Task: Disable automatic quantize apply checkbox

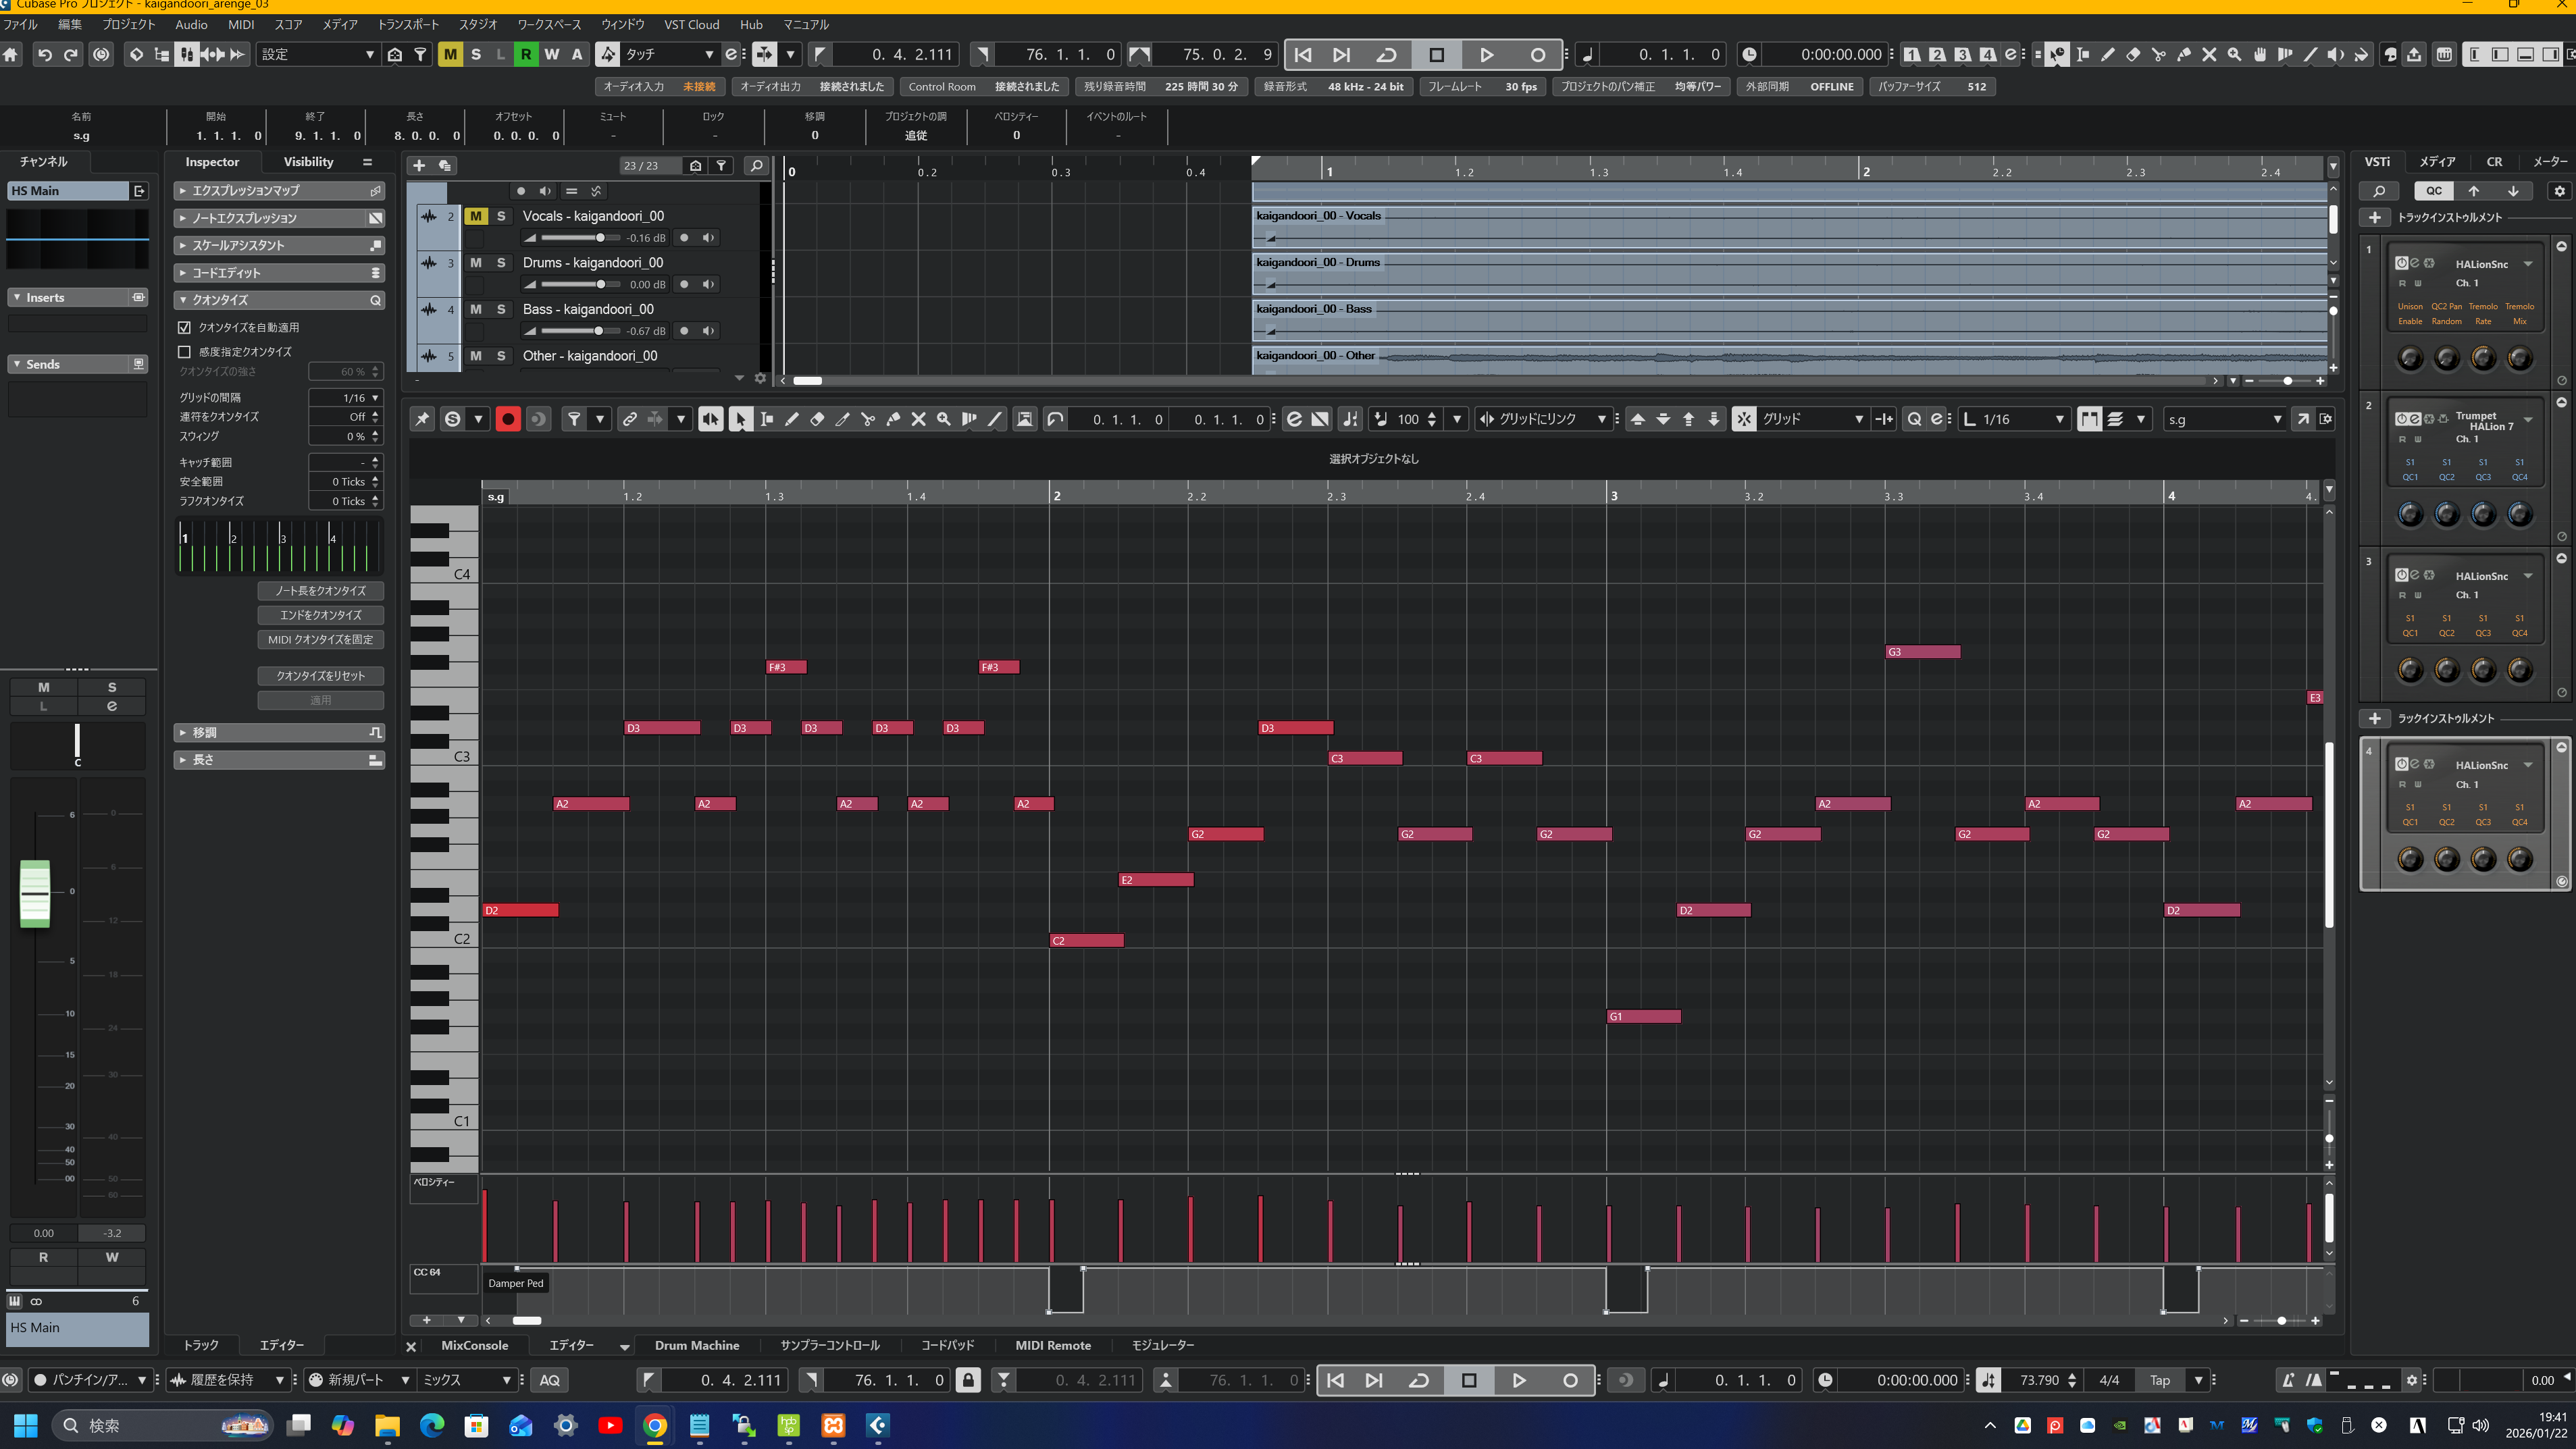Action: pyautogui.click(x=184, y=327)
